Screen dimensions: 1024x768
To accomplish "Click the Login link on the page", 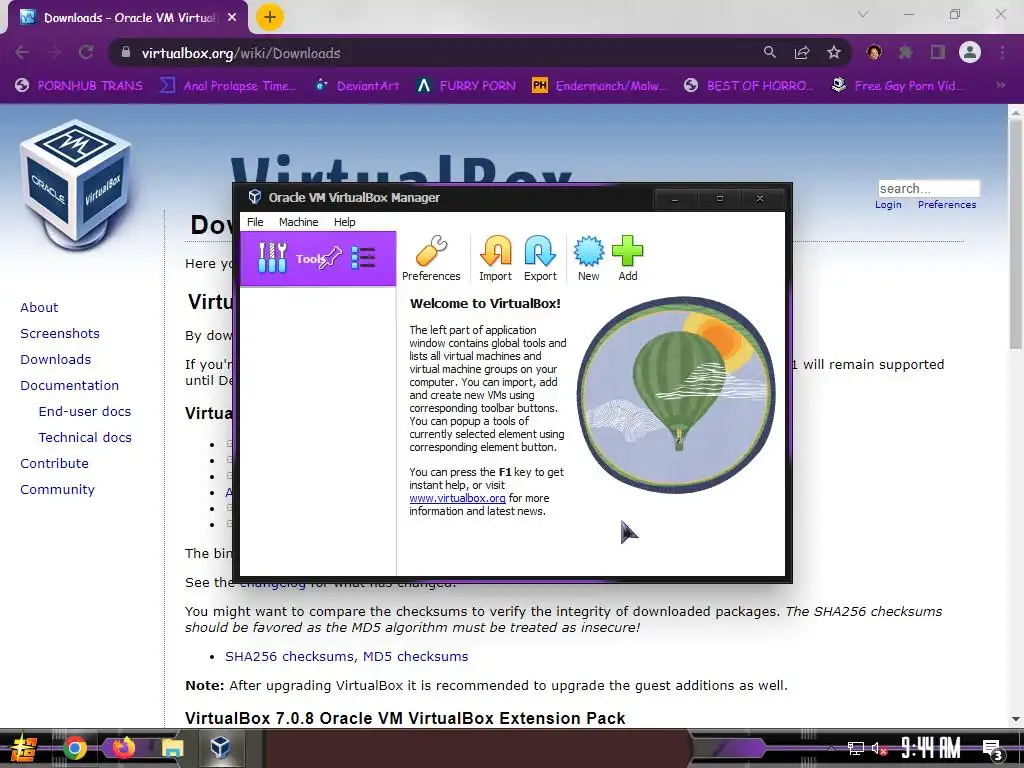I will click(888, 204).
